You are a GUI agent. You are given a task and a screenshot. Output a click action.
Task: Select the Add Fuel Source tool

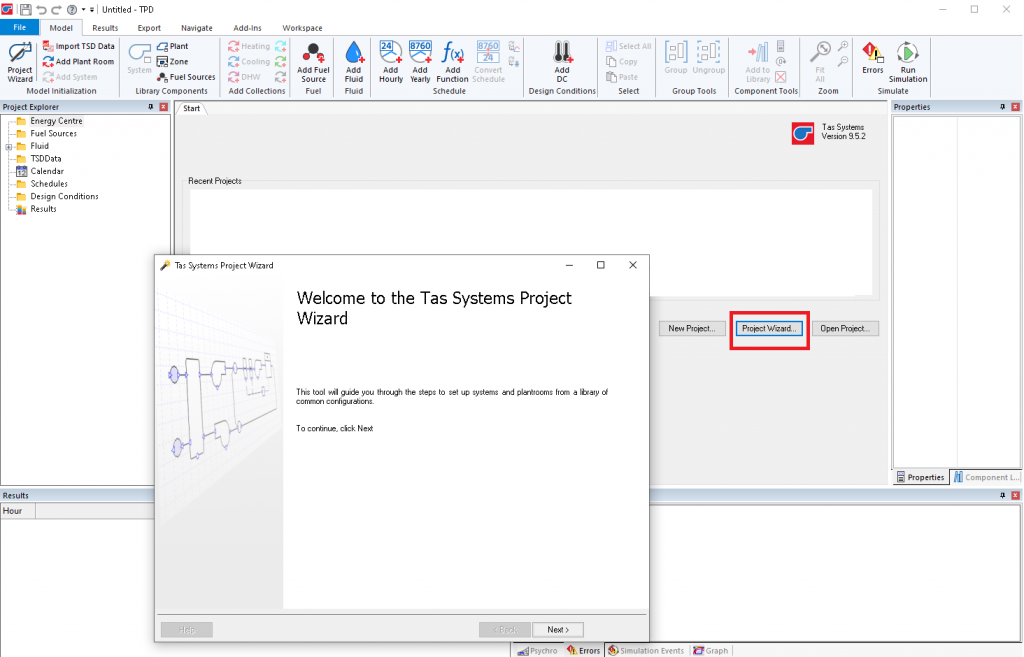tap(313, 62)
